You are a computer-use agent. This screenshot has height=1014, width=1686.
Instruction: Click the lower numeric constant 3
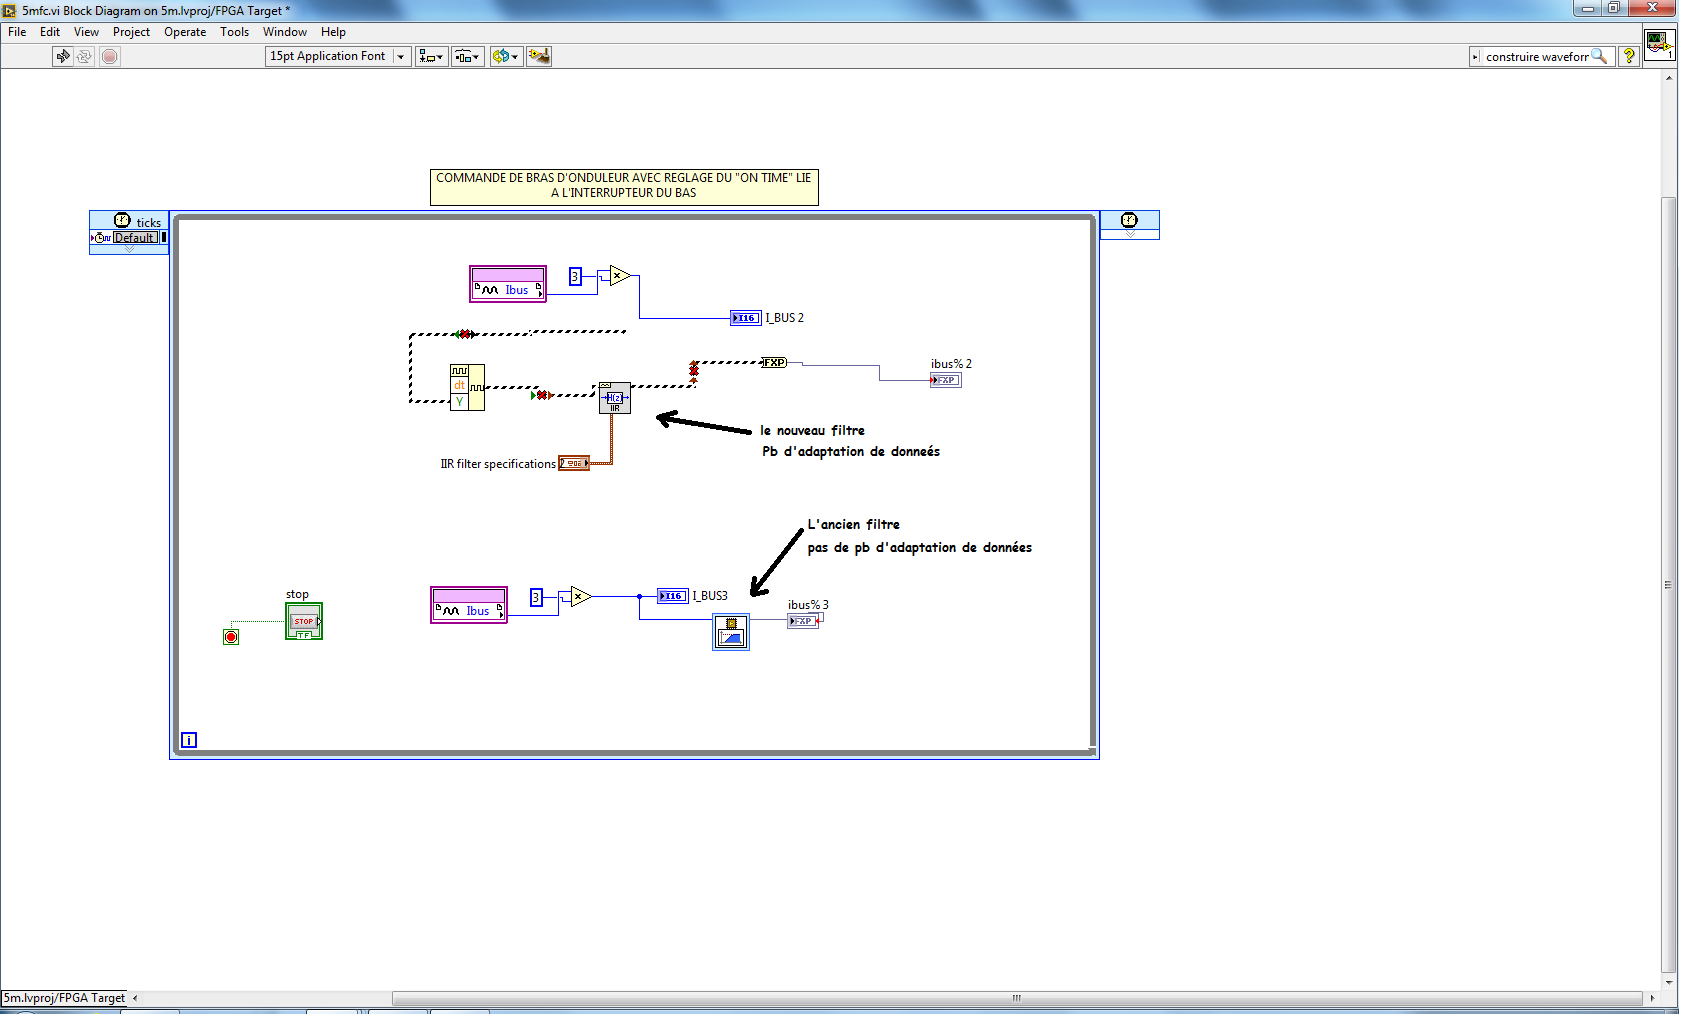[536, 597]
